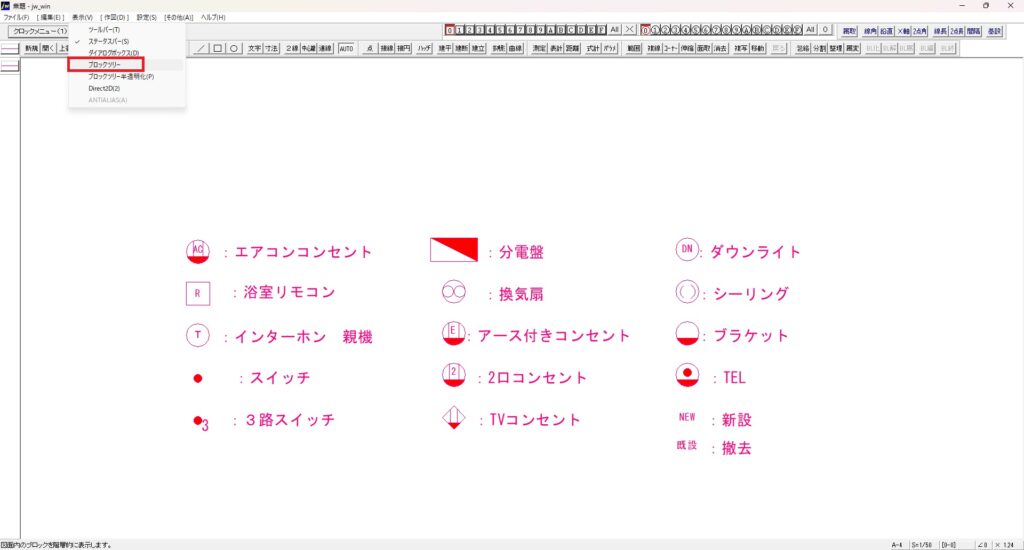The image size is (1024, 550).
Task: Select the 範囲 range selection tool
Action: pyautogui.click(x=634, y=47)
